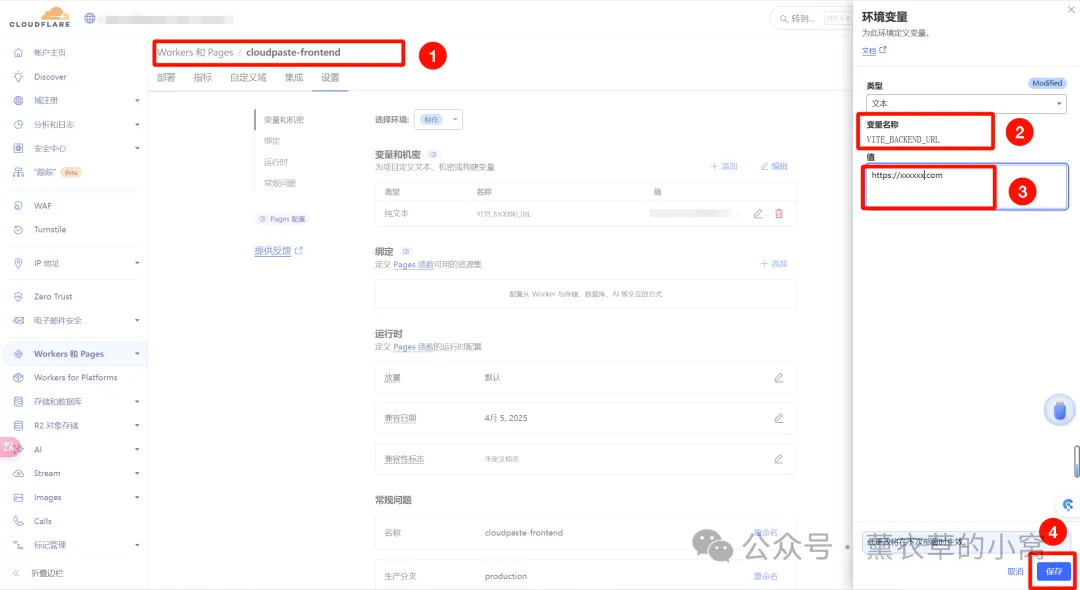This screenshot has height=590, width=1080.
Task: Click 添加 in the 变量和机密 section
Action: coord(724,167)
